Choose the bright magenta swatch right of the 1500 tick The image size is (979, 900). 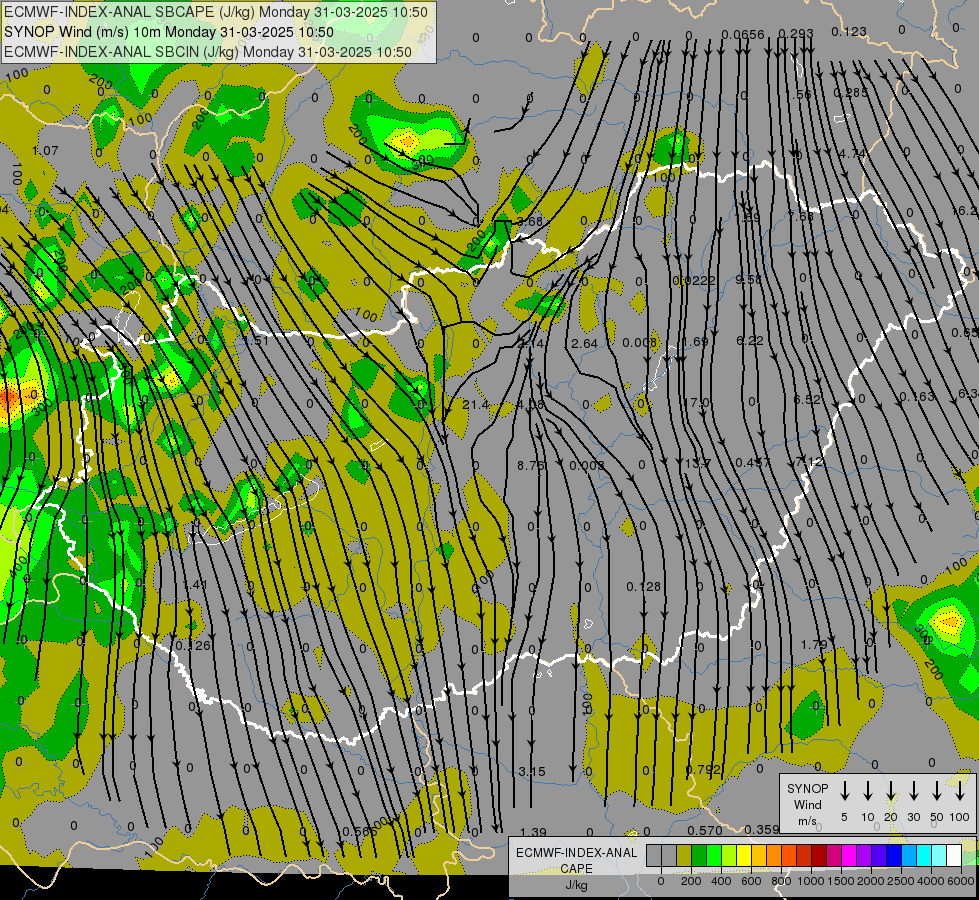tap(849, 855)
